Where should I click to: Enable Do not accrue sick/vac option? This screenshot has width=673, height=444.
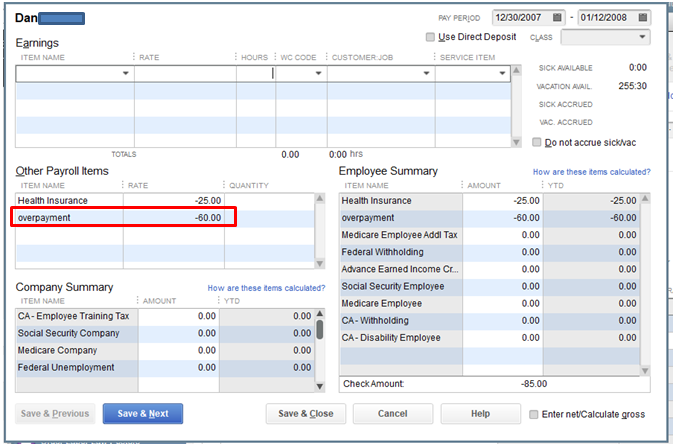(537, 142)
